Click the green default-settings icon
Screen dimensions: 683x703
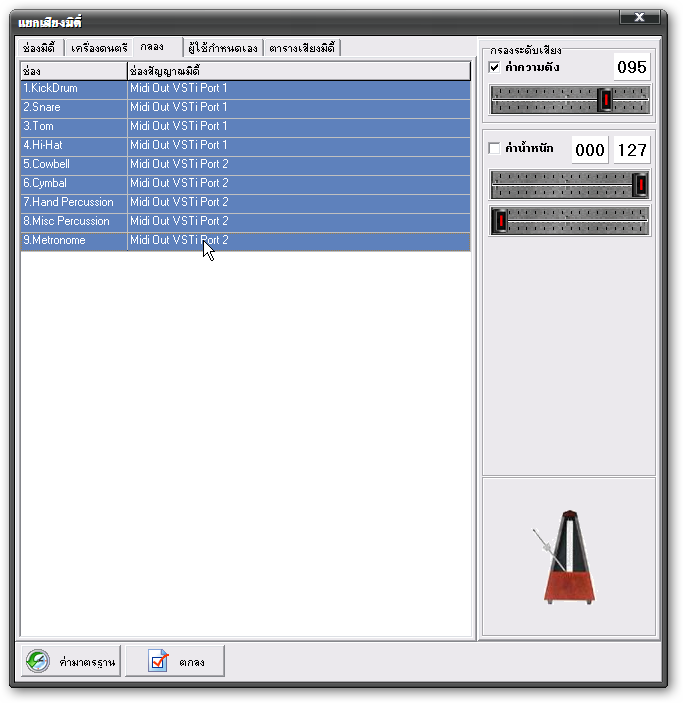[38, 661]
